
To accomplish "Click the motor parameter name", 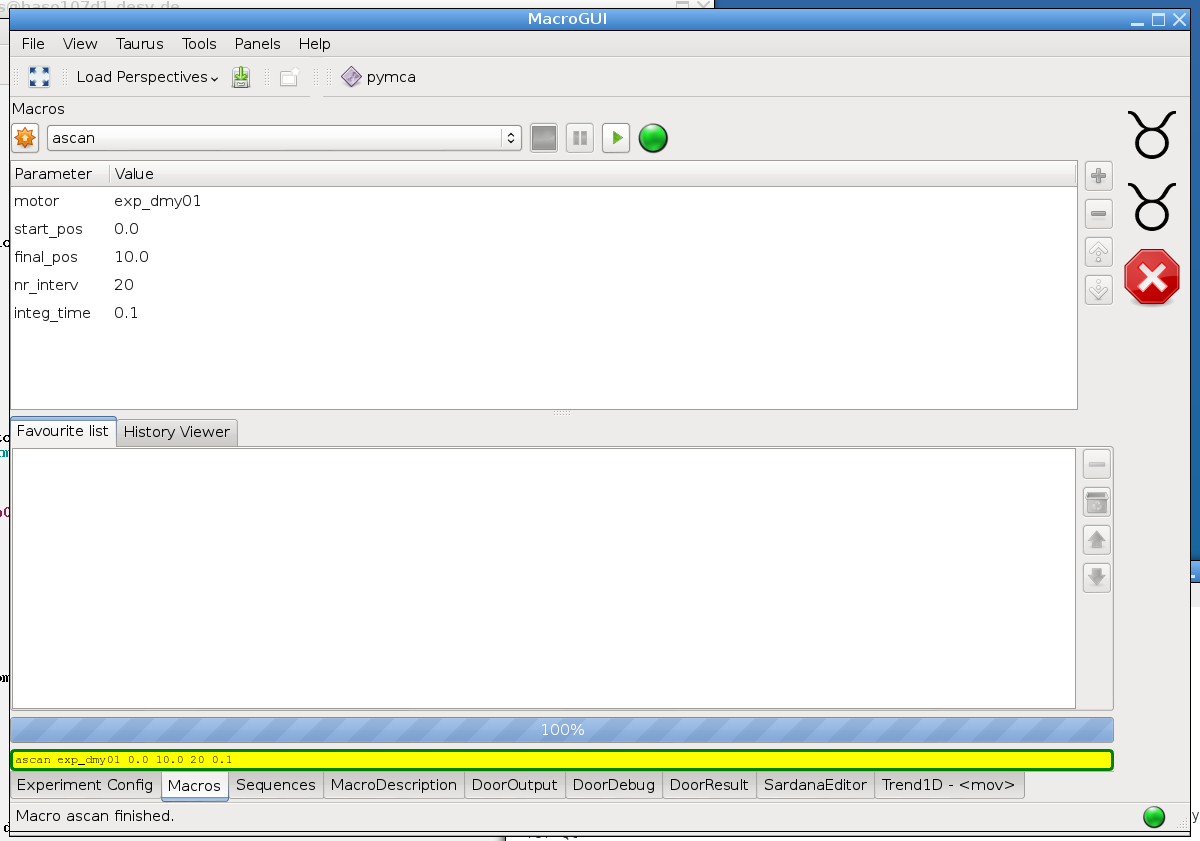I will point(36,201).
